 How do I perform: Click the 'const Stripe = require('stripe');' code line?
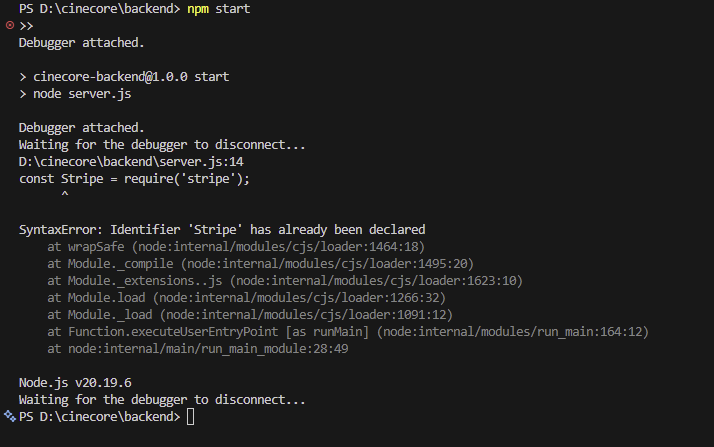point(134,179)
